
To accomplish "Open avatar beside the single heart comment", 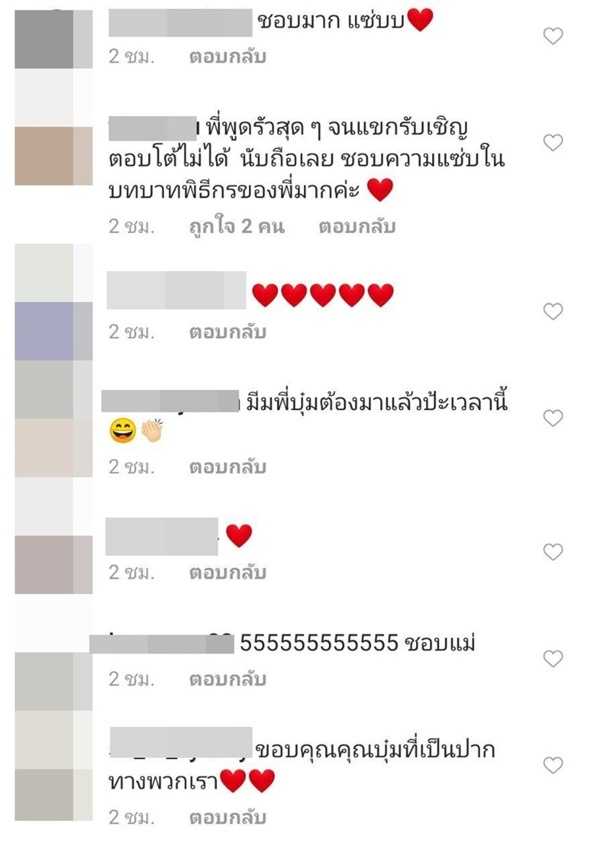I will point(53,565).
